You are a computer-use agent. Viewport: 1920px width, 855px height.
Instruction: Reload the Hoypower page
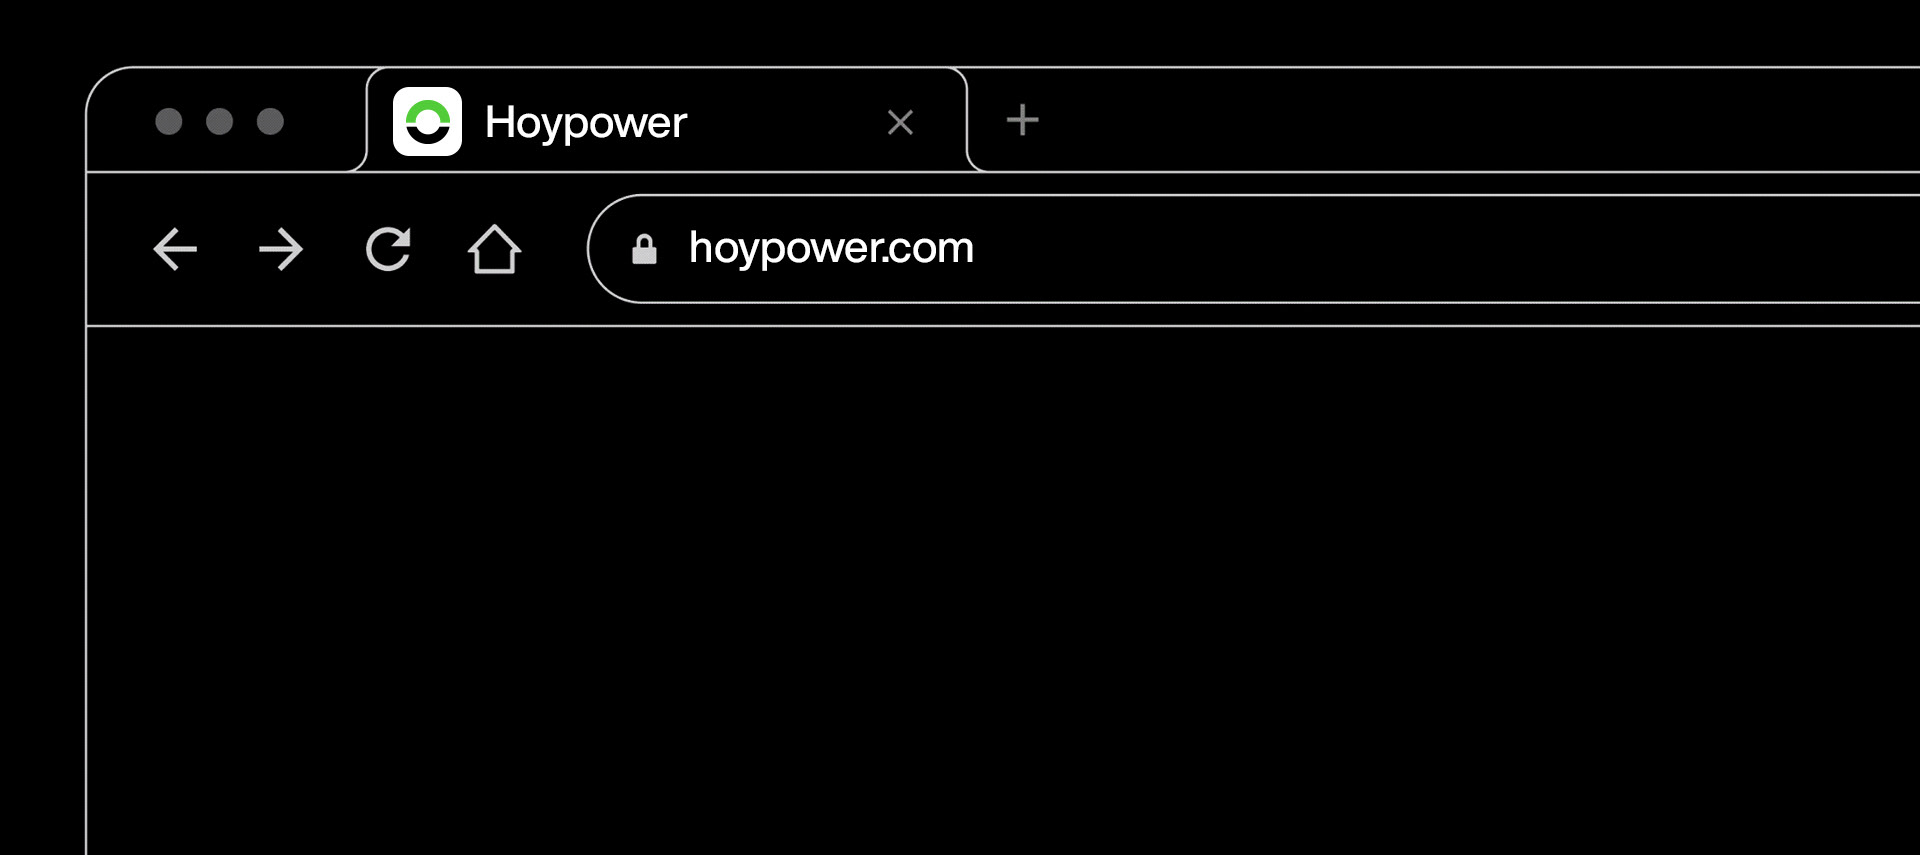(x=388, y=249)
